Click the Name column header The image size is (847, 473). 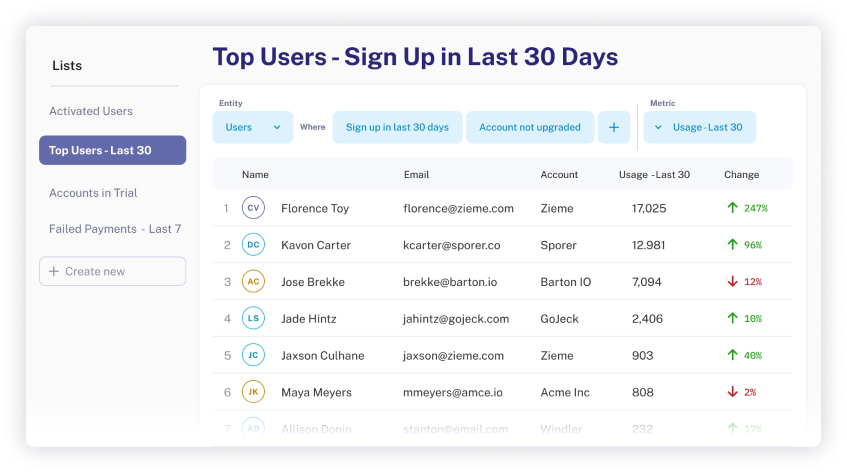click(255, 174)
